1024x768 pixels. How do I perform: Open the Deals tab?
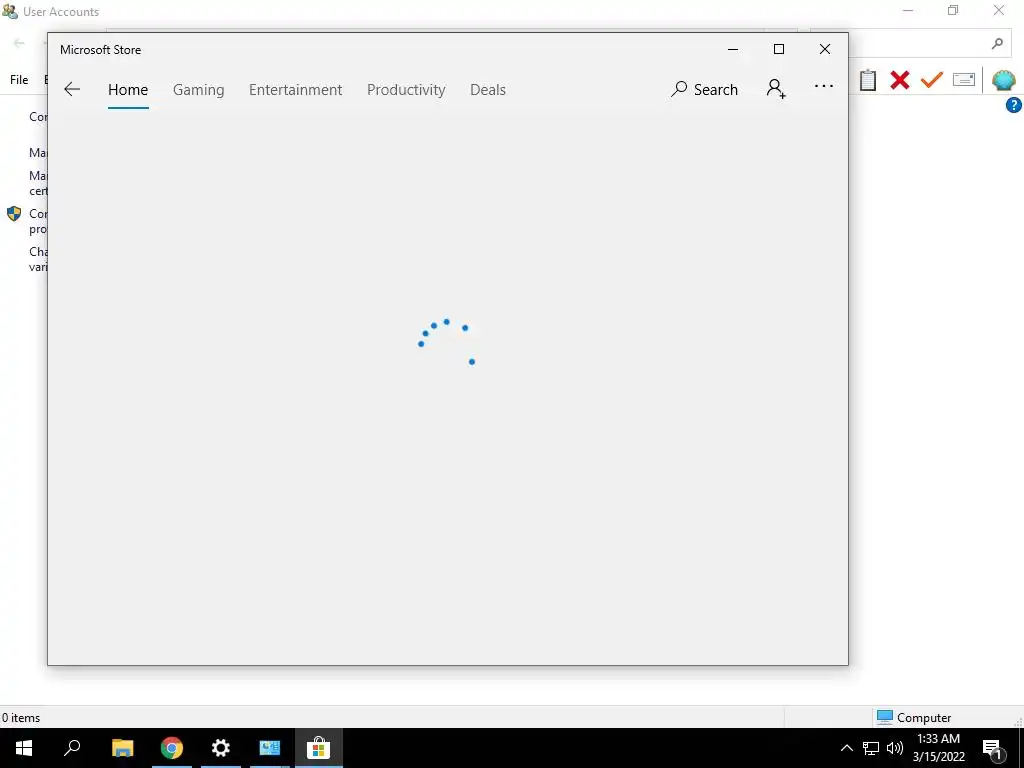pos(488,89)
